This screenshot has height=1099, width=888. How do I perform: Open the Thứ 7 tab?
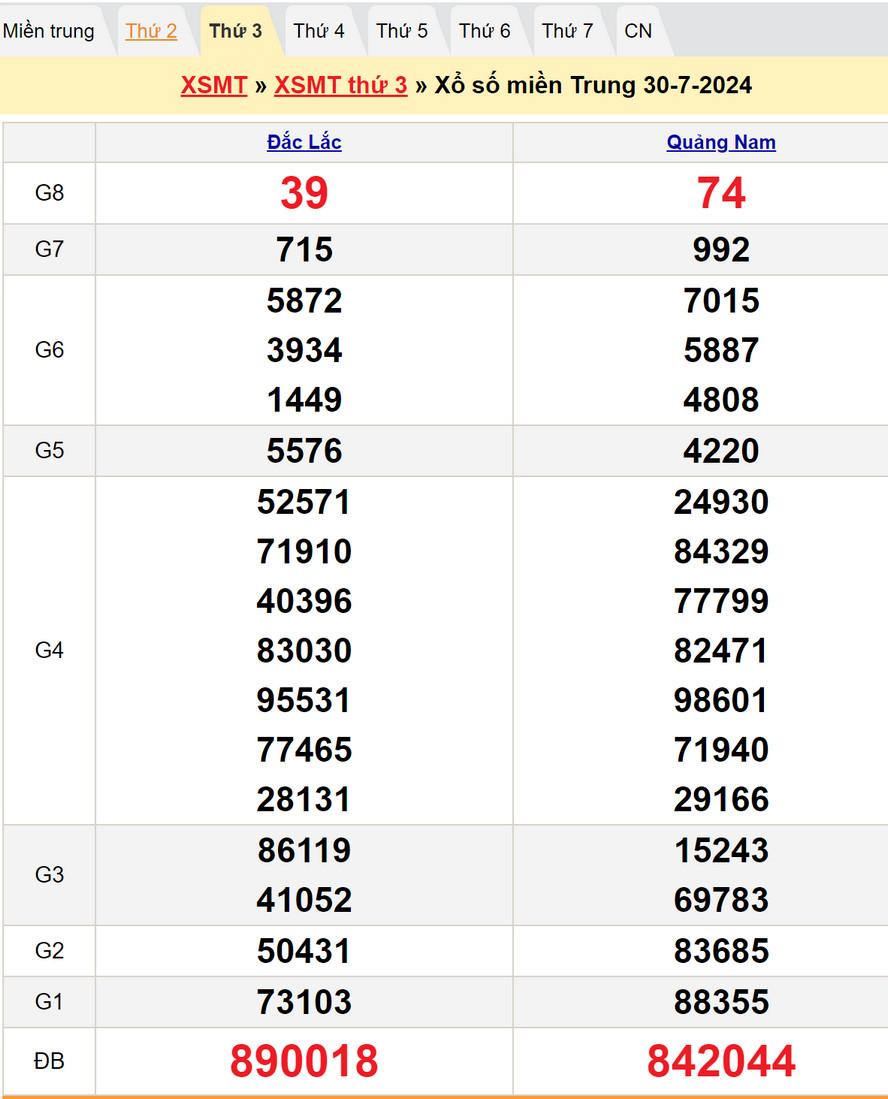point(568,31)
